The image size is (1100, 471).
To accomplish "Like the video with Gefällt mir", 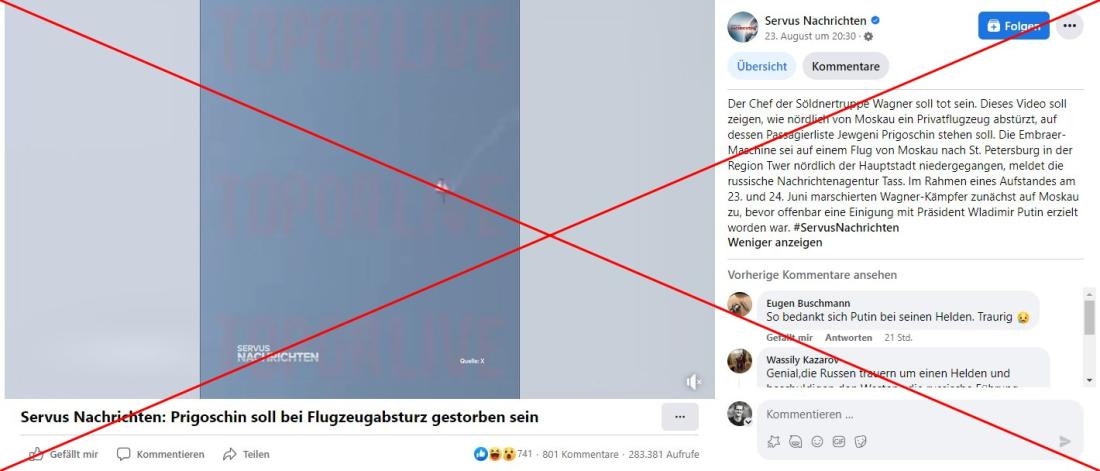I will pos(63,454).
